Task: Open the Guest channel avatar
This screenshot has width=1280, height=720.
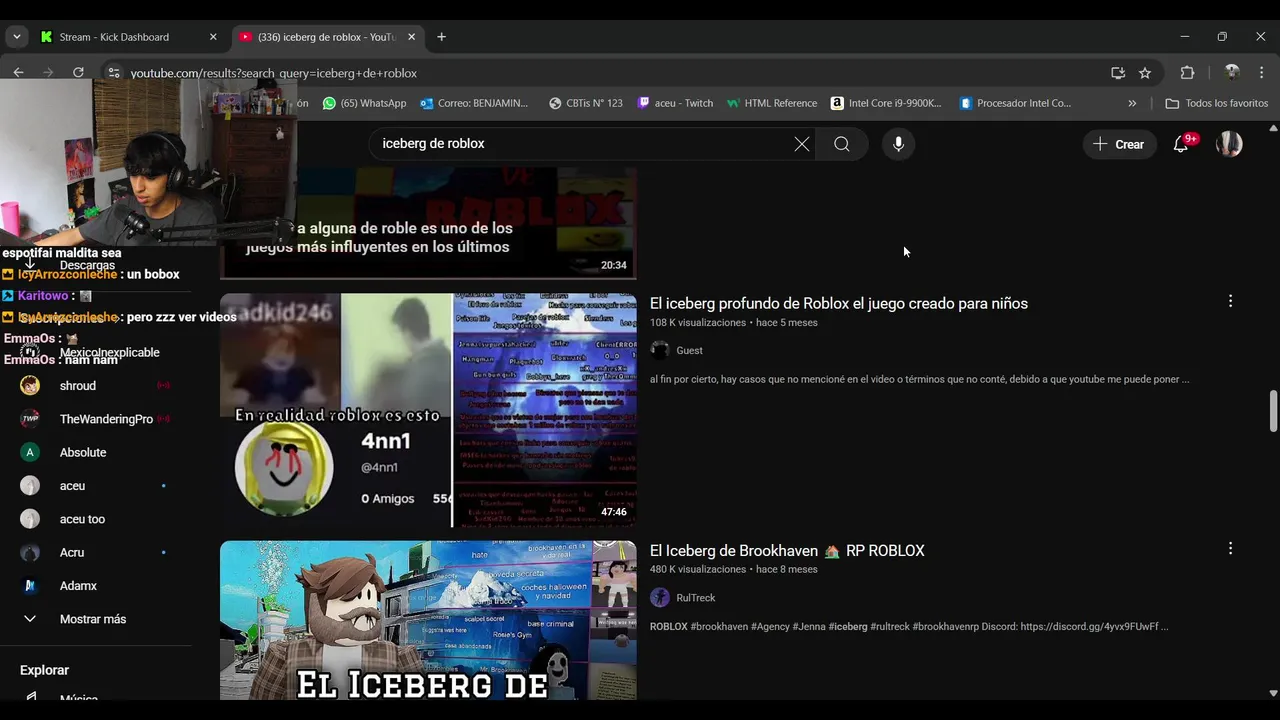Action: 660,350
